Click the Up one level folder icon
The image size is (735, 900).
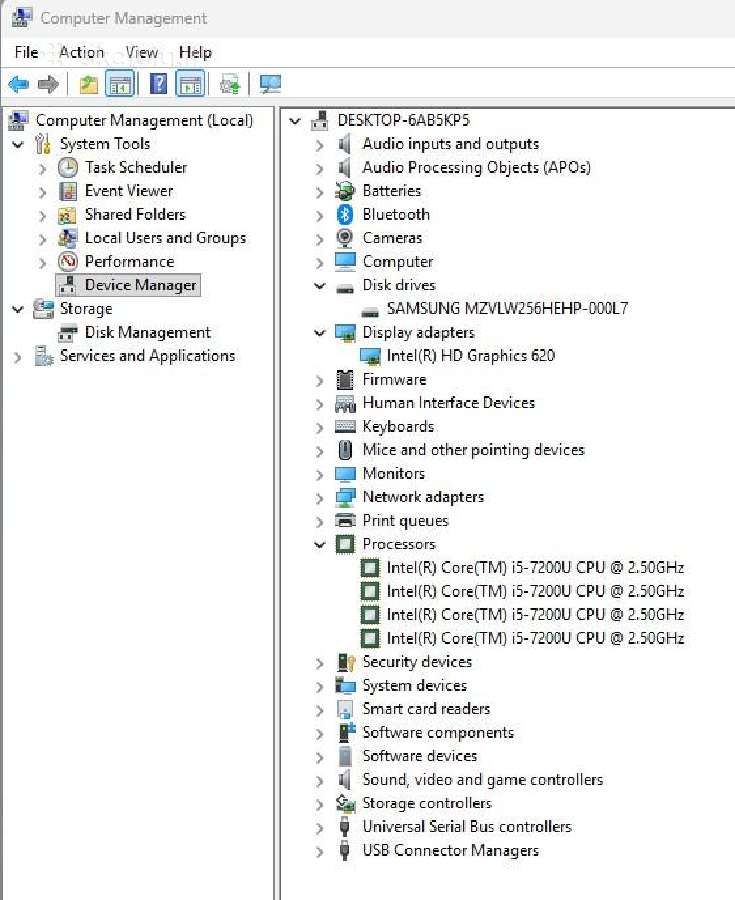pos(88,85)
